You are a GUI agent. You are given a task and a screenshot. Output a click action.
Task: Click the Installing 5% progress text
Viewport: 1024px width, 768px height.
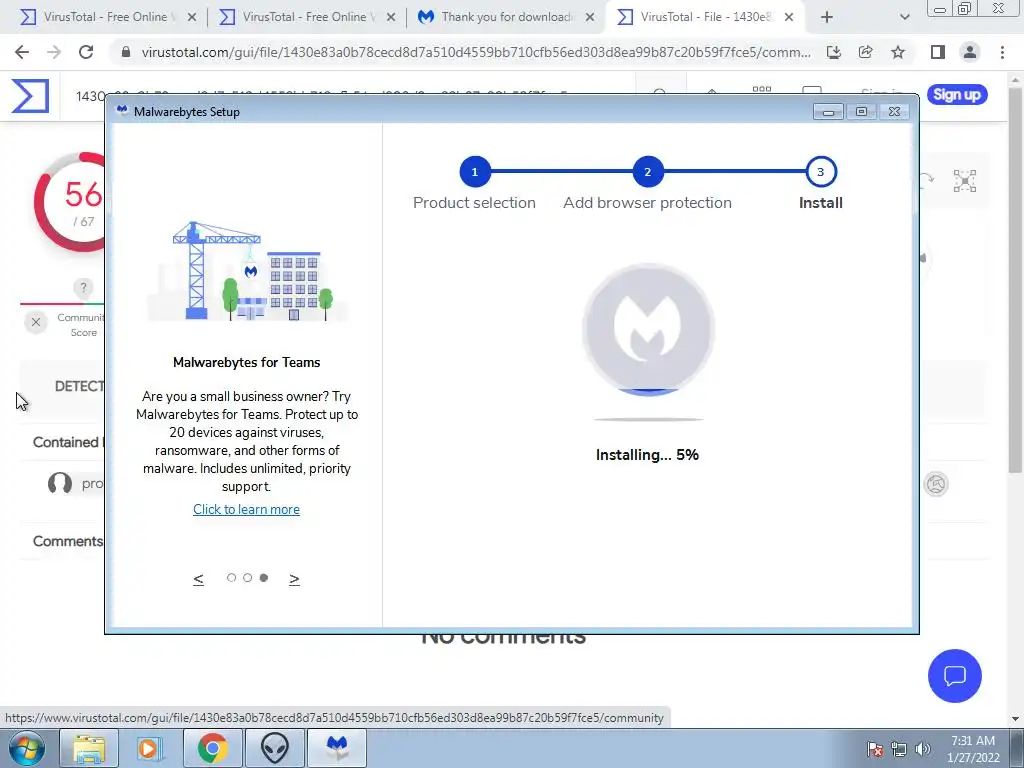click(x=647, y=455)
